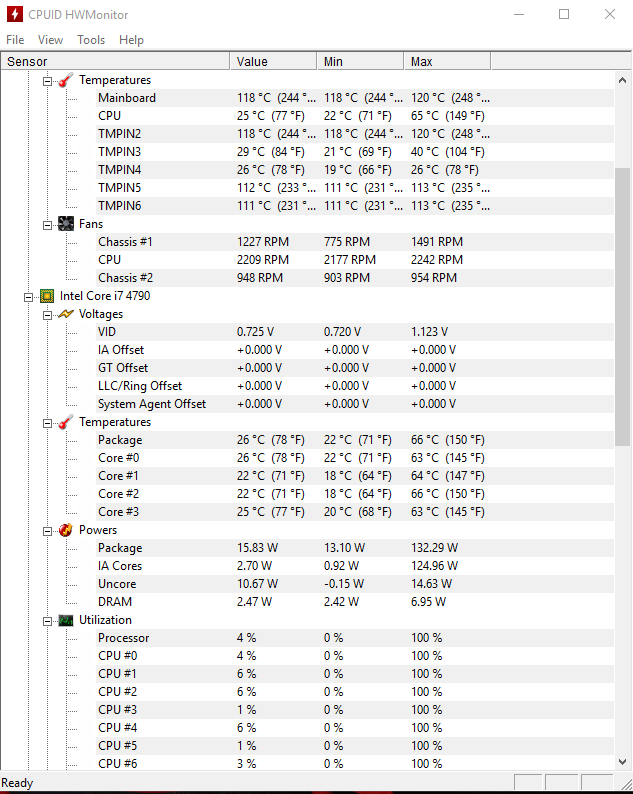Click the Powers flame icon

(x=66, y=530)
